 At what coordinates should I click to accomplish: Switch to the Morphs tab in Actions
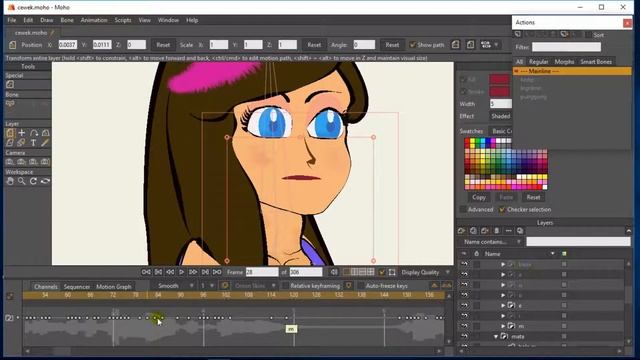click(x=564, y=62)
